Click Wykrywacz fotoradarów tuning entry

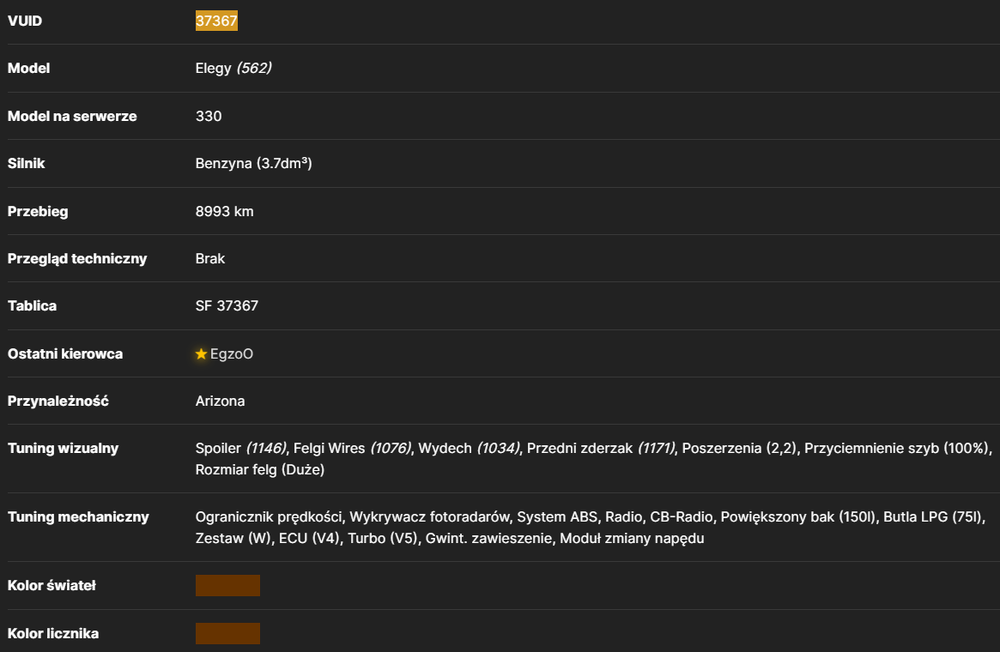(x=430, y=517)
